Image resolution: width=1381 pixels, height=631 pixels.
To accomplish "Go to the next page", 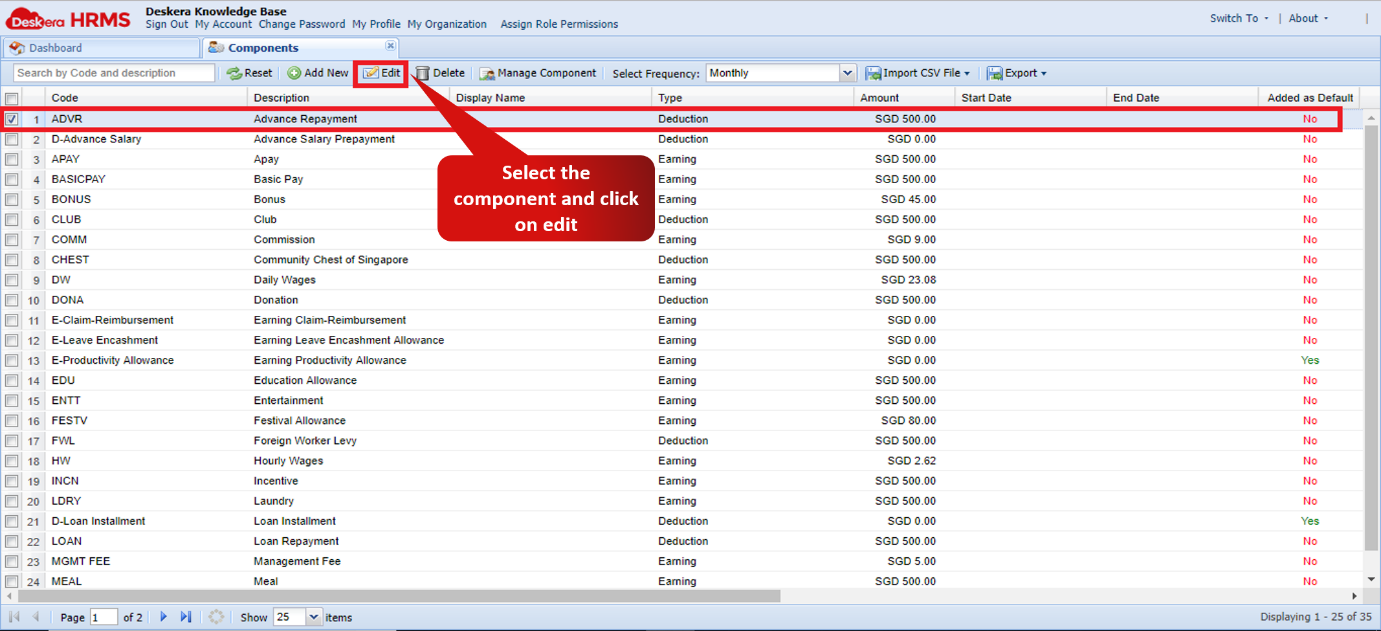I will tap(164, 617).
